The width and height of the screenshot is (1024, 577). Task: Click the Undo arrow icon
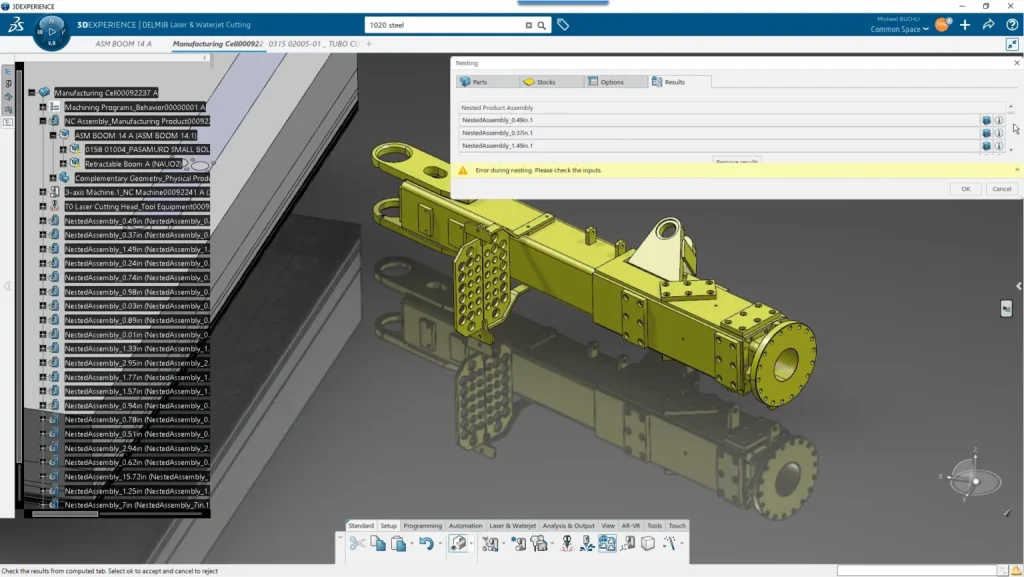426,543
